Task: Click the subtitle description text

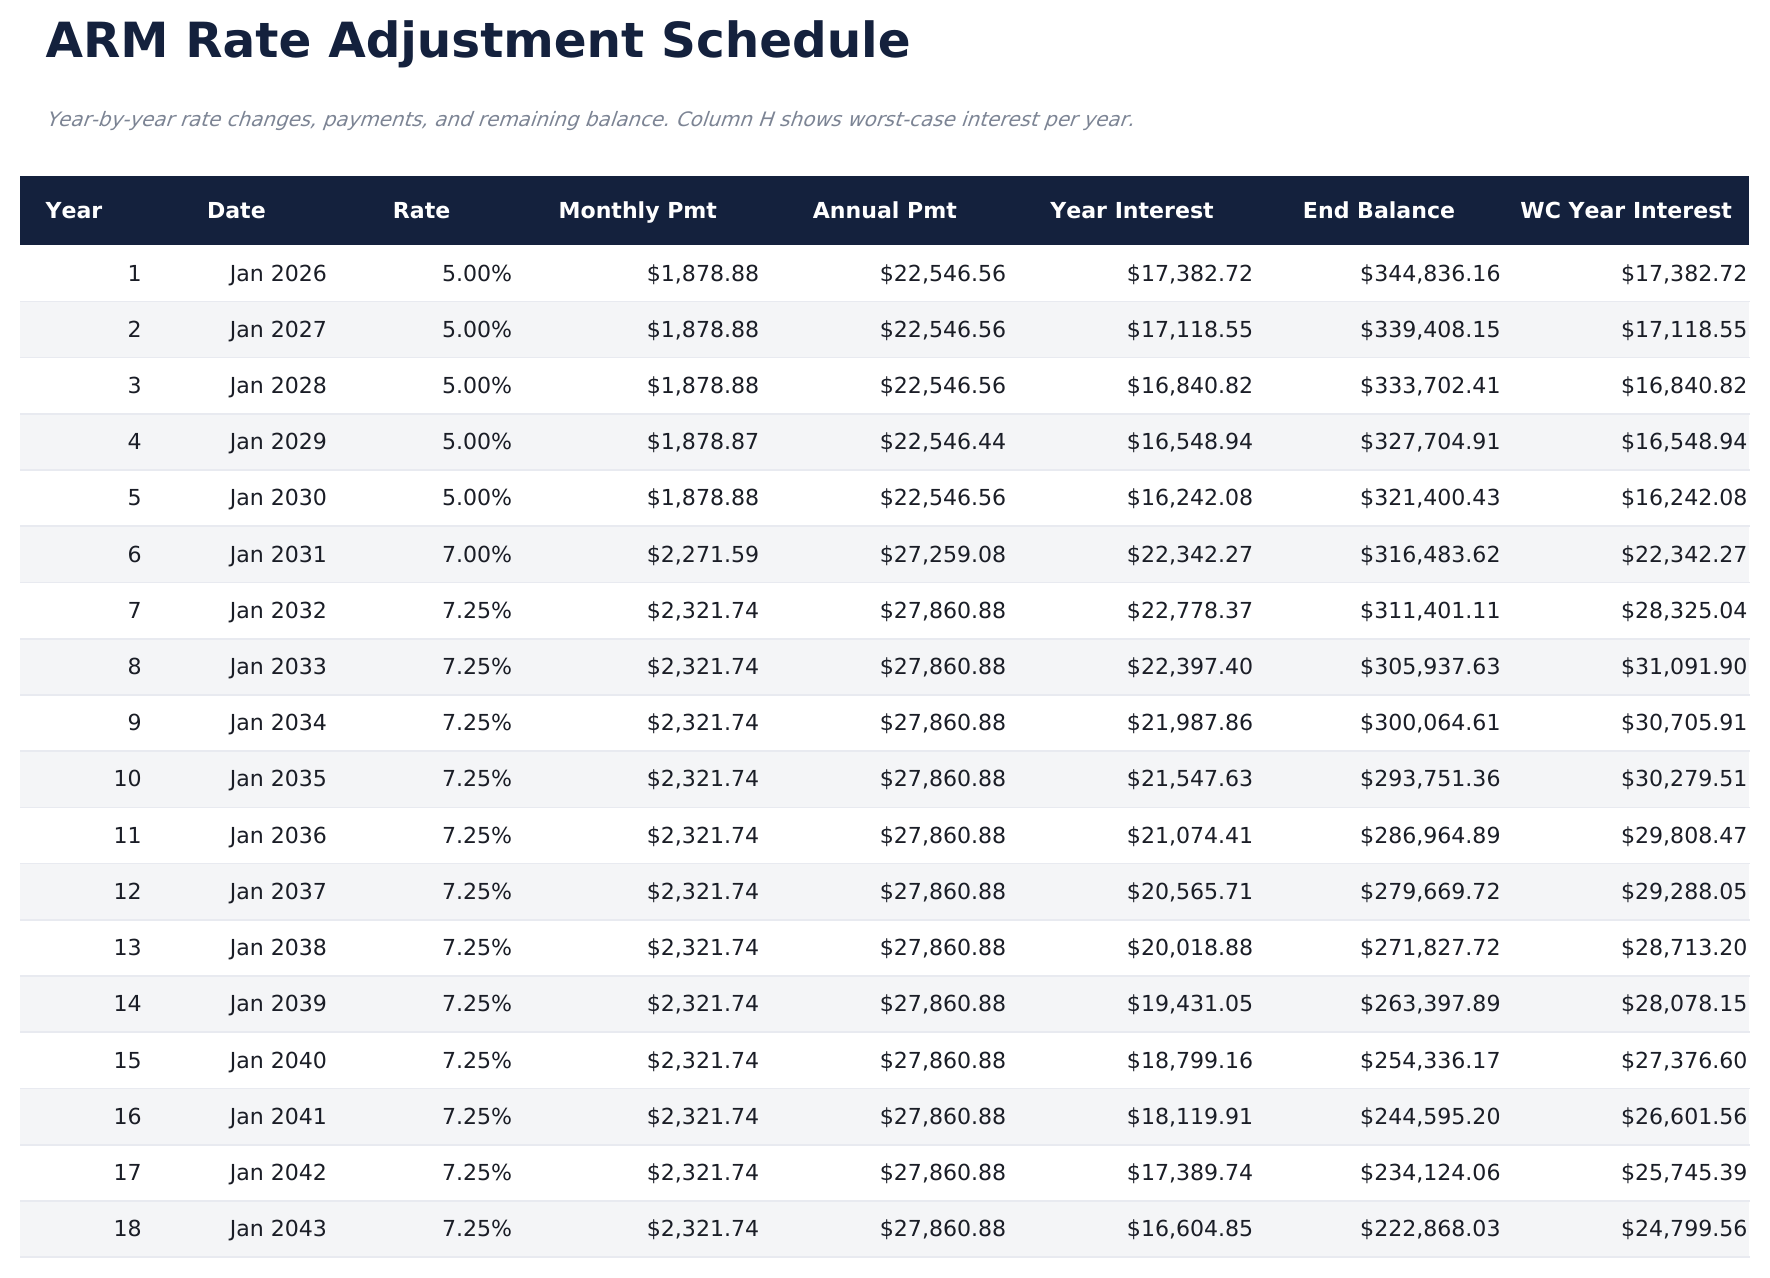Action: click(x=590, y=120)
